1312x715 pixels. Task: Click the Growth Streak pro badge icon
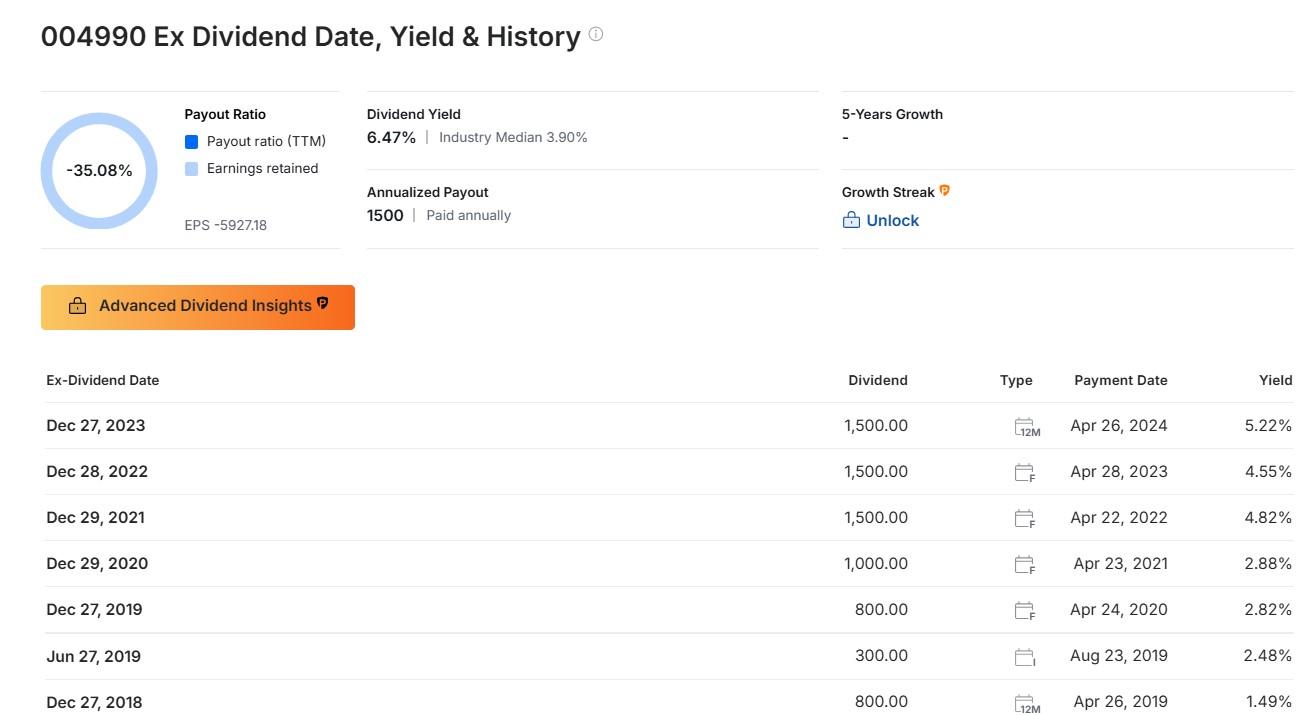(x=944, y=190)
